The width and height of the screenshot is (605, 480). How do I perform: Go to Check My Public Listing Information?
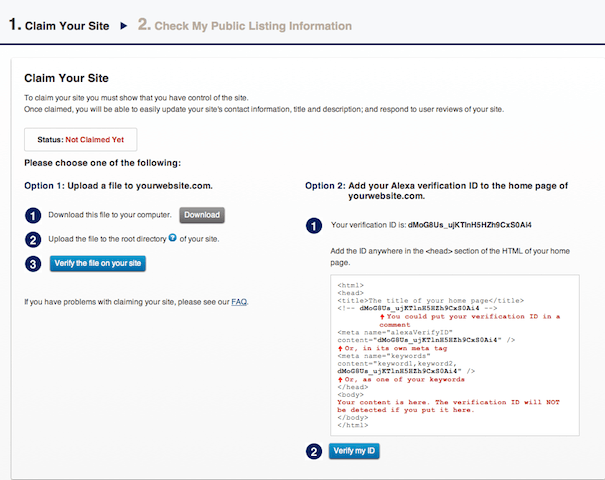[245, 25]
